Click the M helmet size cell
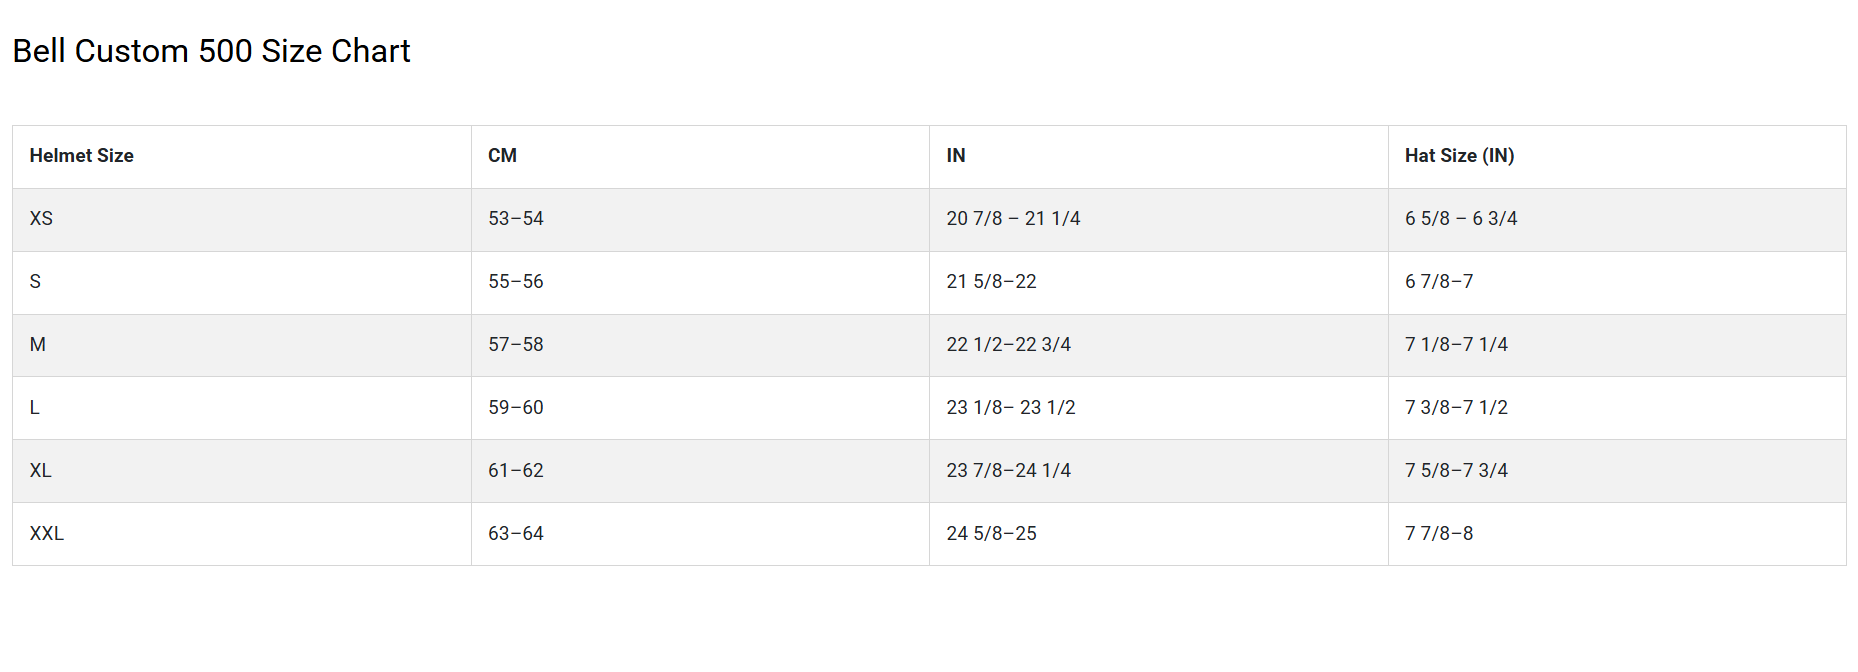Image resolution: width=1858 pixels, height=672 pixels. (x=38, y=345)
